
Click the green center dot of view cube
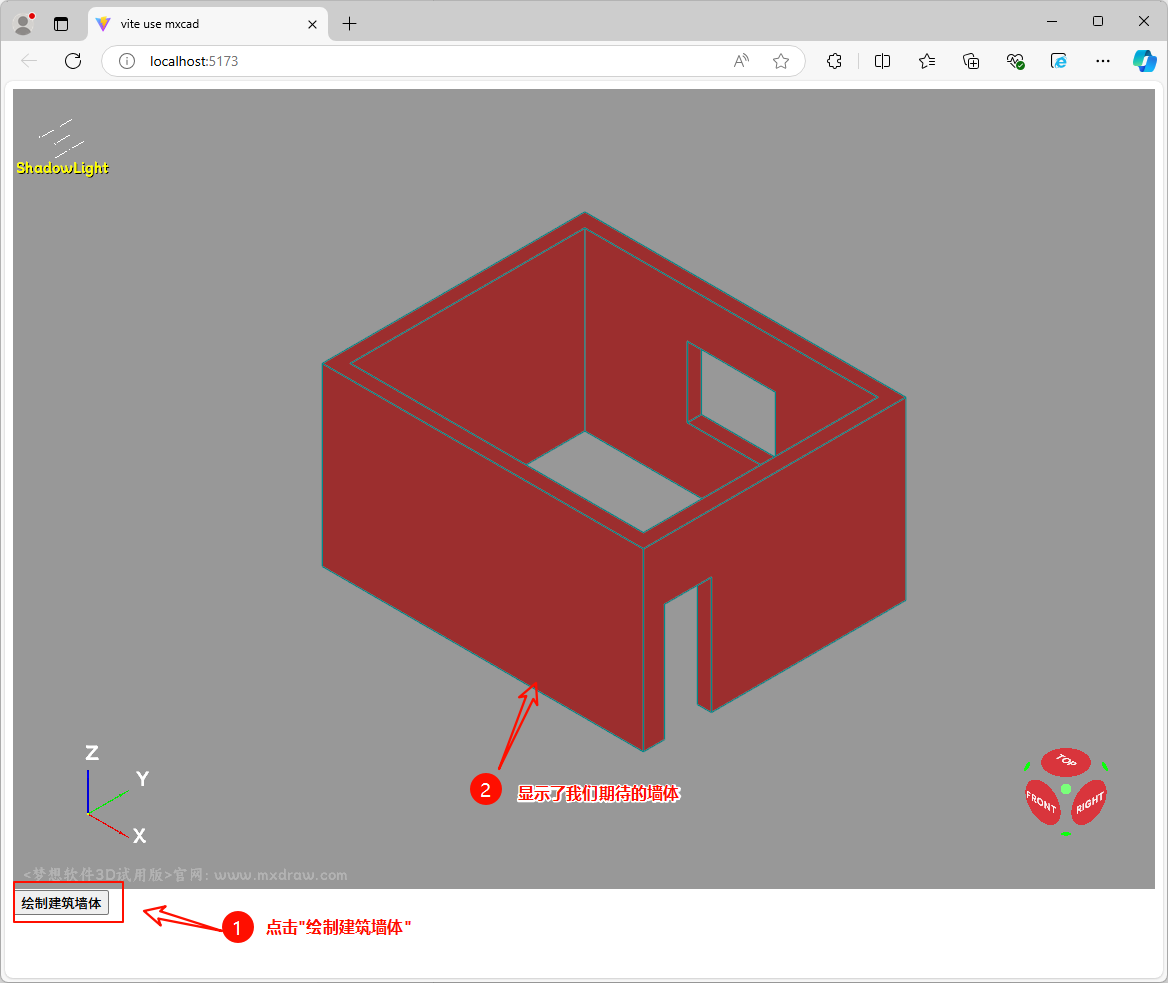coord(1066,789)
